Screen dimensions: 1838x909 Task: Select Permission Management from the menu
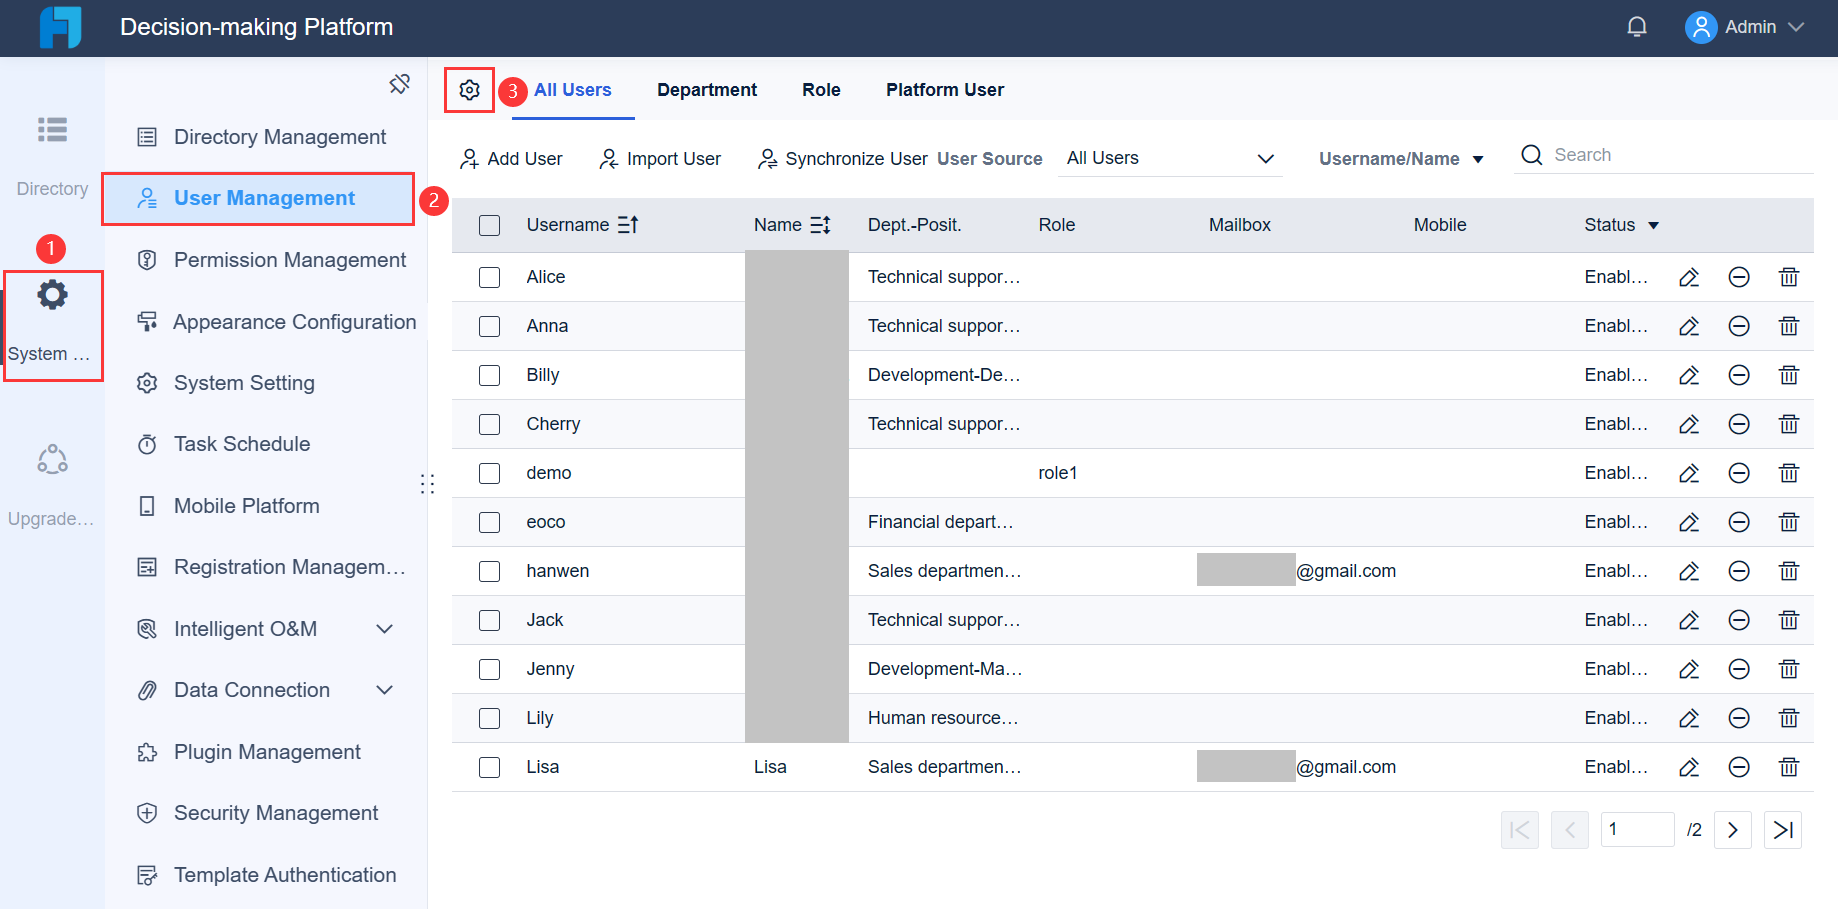click(289, 260)
